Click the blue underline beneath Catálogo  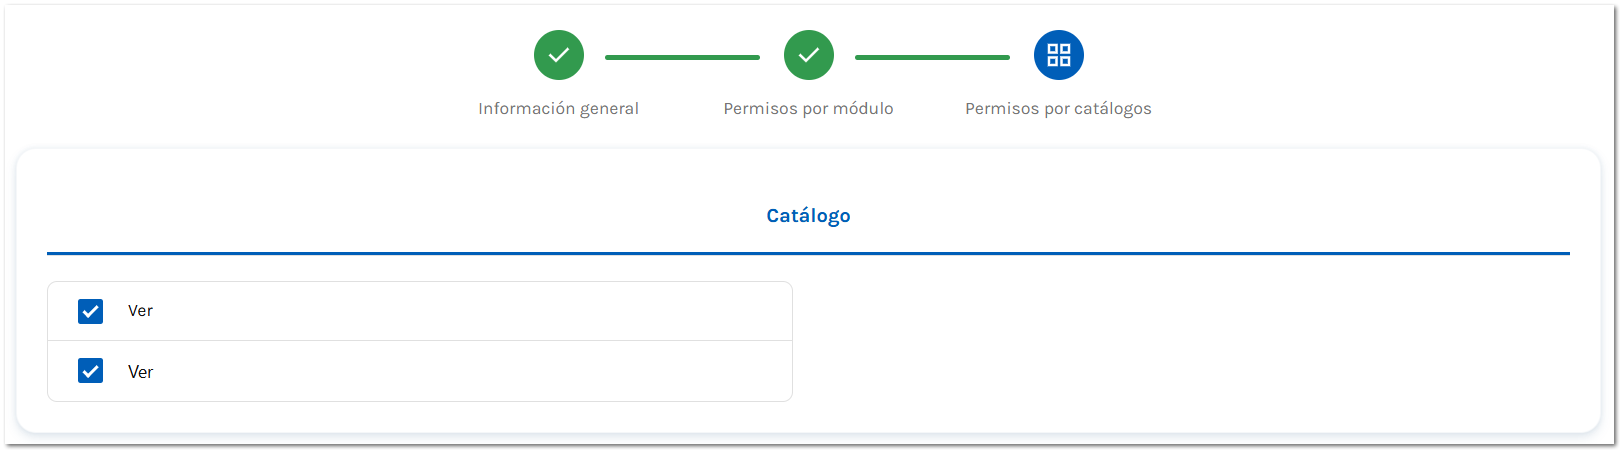tap(808, 253)
